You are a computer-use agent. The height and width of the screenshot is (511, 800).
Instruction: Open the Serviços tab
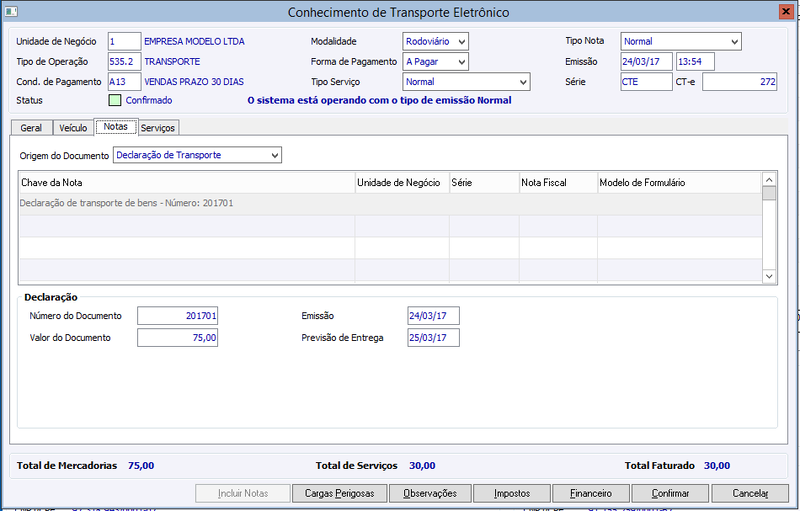(158, 127)
